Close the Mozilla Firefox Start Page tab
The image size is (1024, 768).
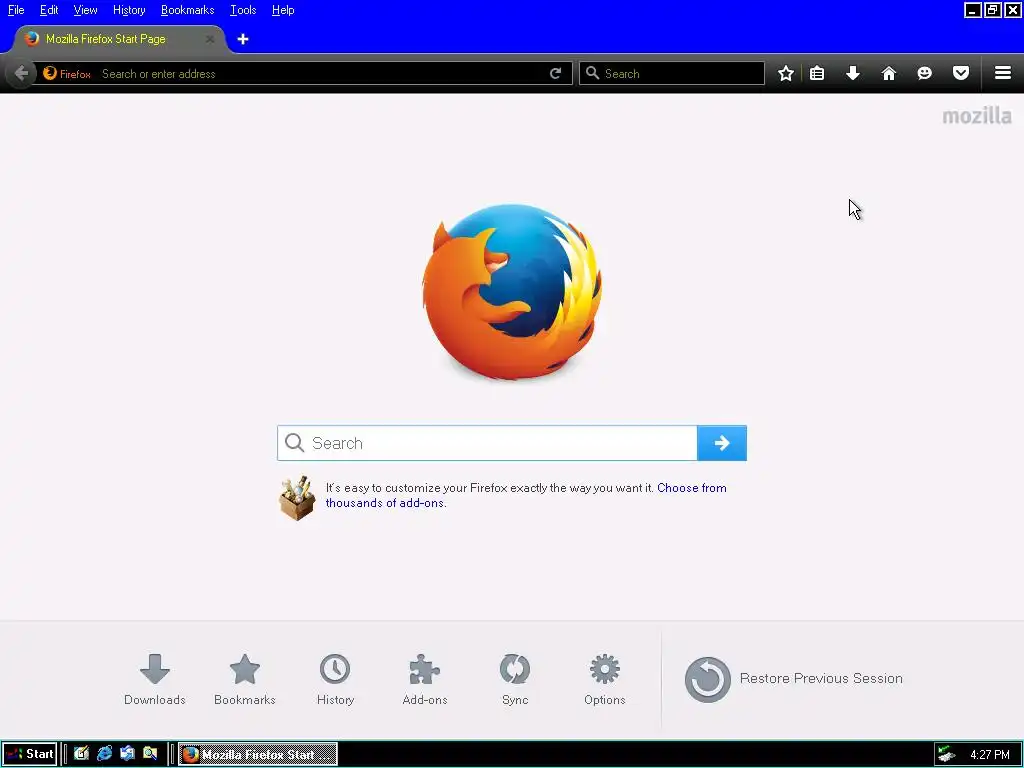coord(210,39)
